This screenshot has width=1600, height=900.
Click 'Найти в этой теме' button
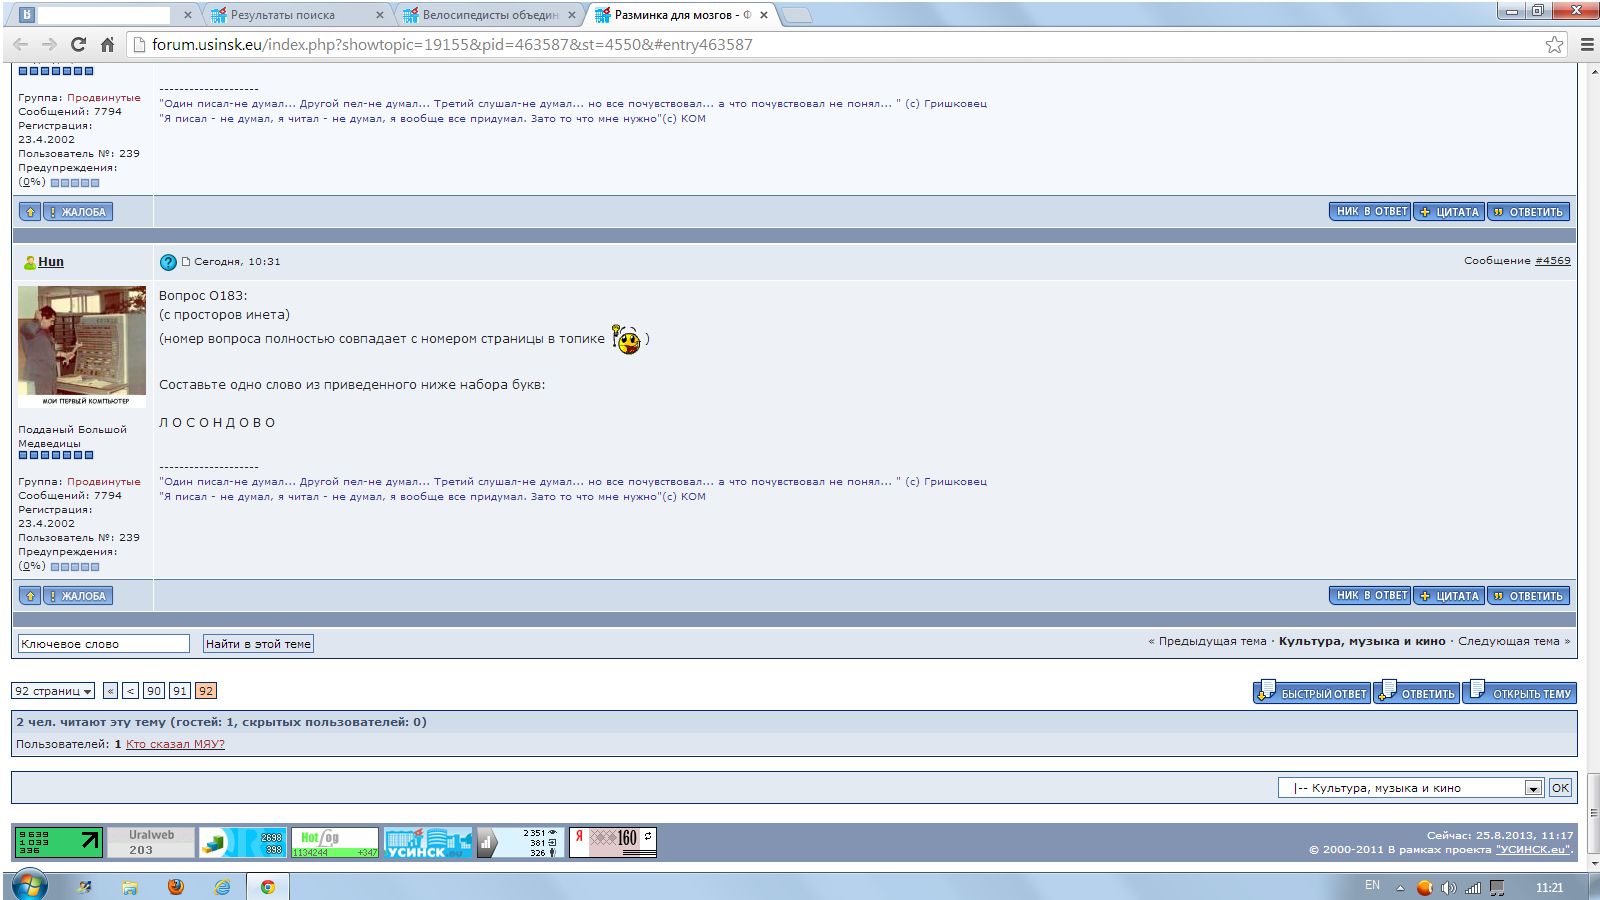pos(258,644)
